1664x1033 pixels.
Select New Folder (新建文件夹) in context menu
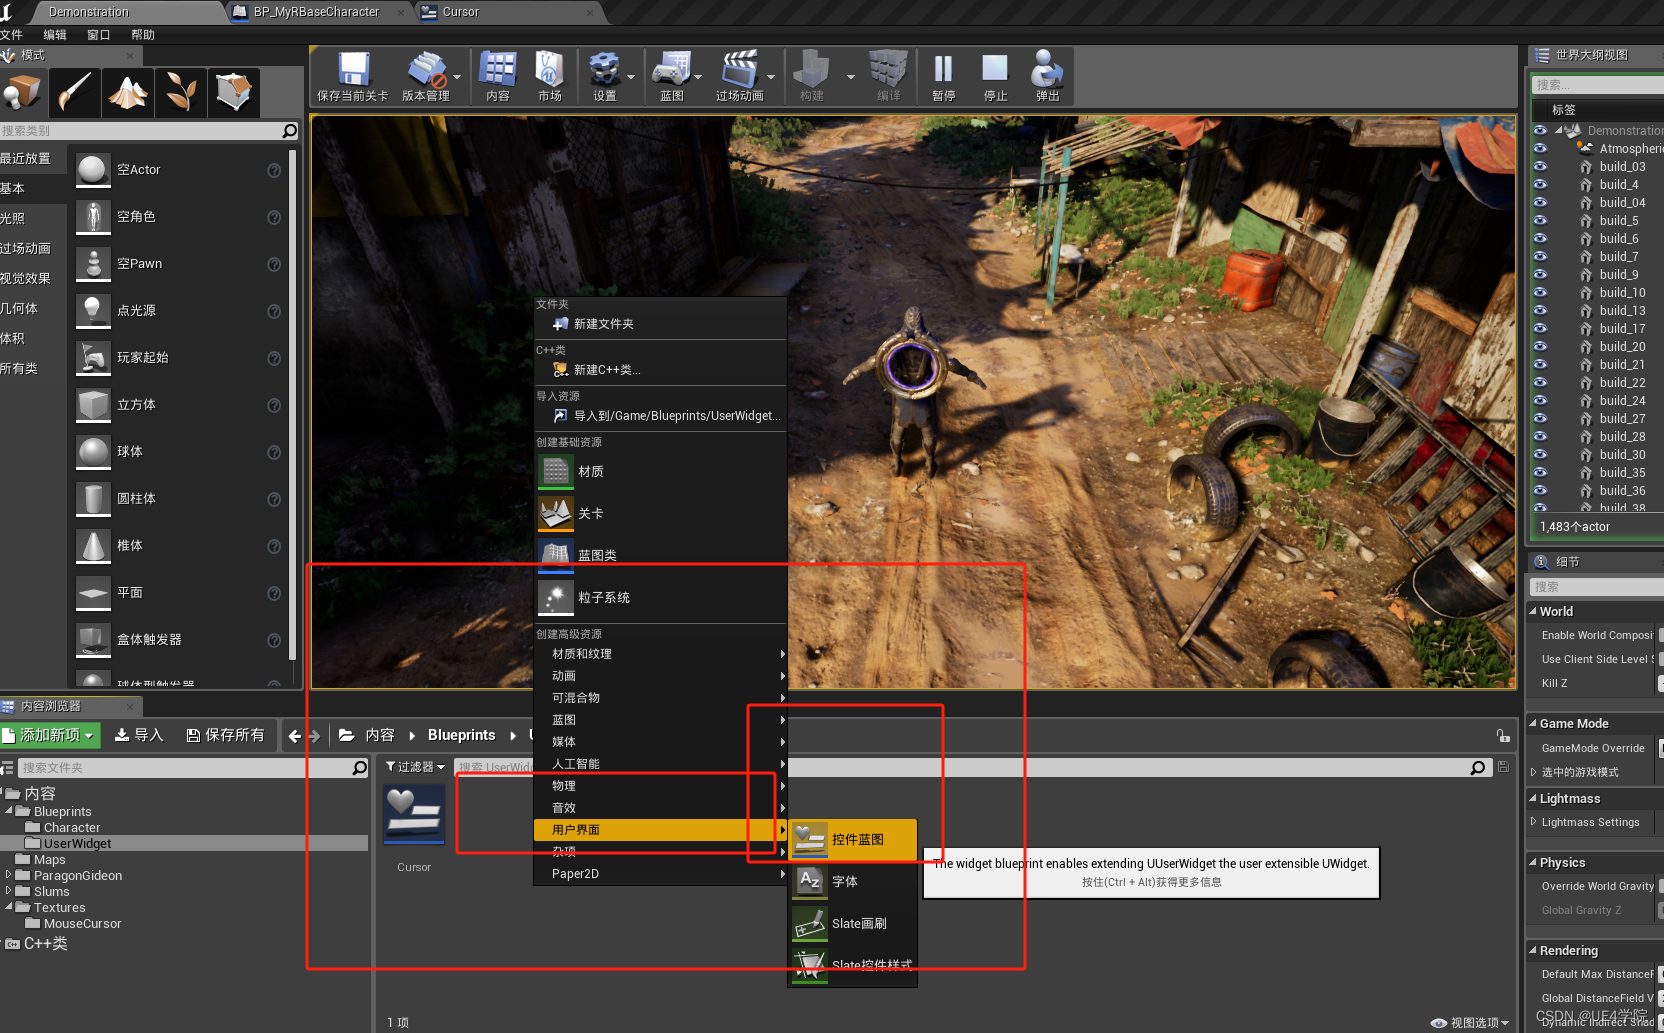603,324
